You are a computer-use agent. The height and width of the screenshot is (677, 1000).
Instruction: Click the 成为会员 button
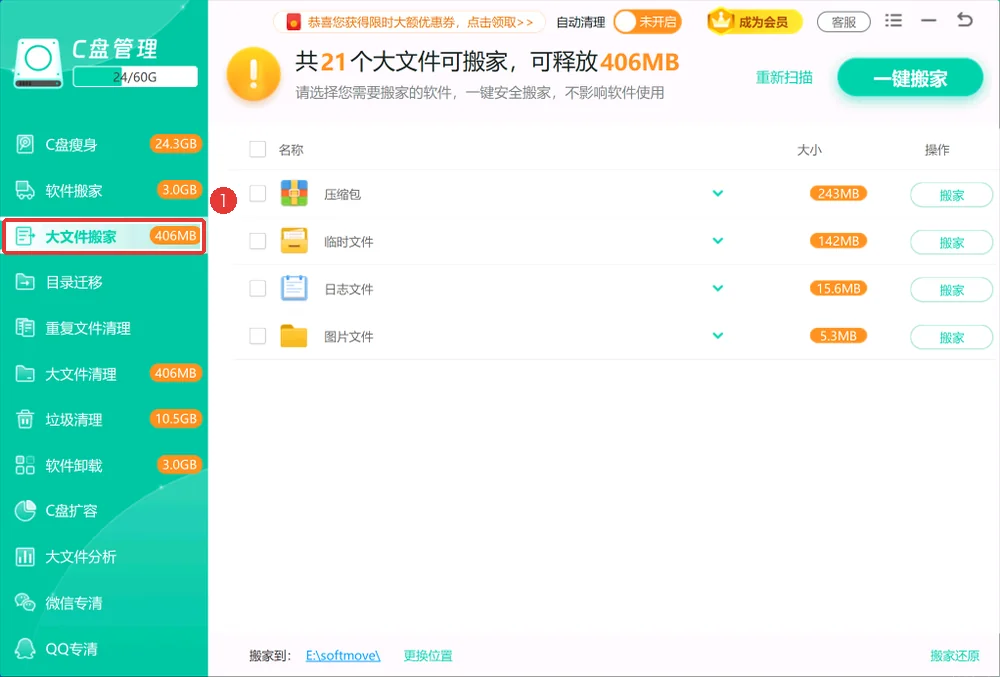[x=755, y=22]
